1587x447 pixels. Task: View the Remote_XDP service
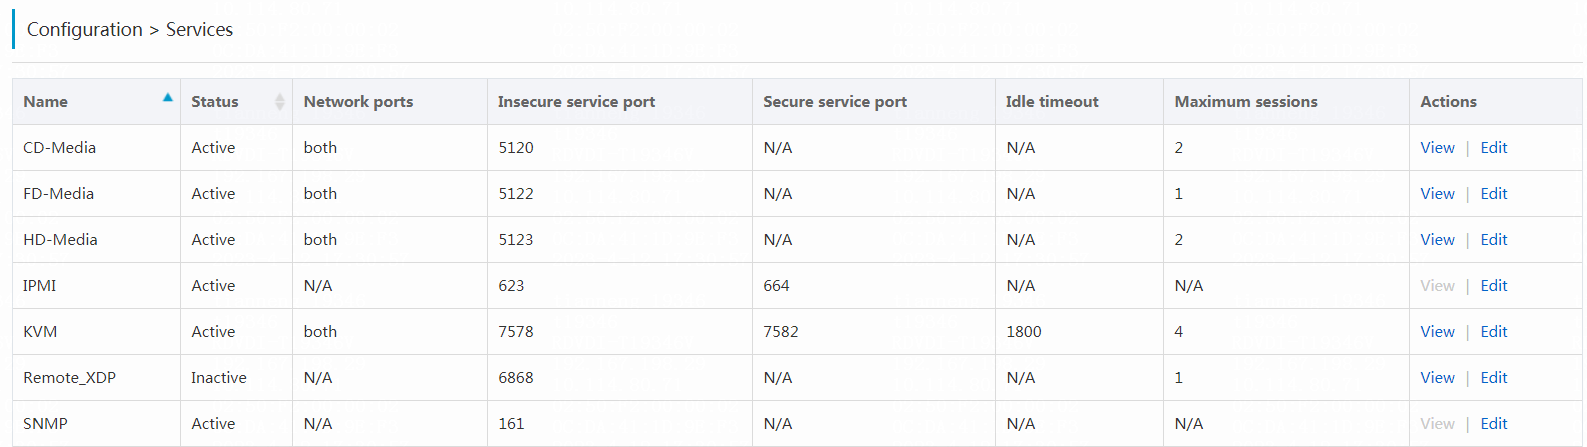1437,377
